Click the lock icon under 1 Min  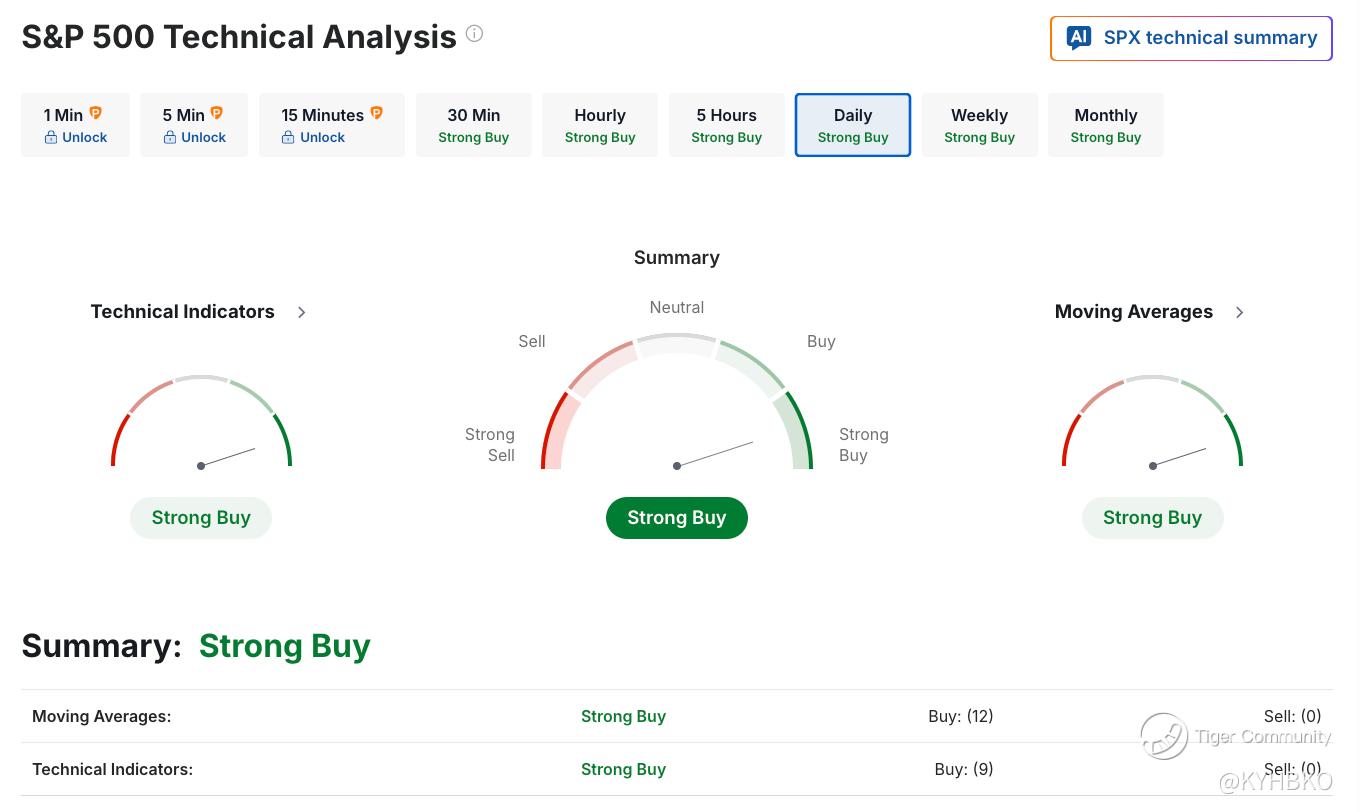[x=51, y=138]
